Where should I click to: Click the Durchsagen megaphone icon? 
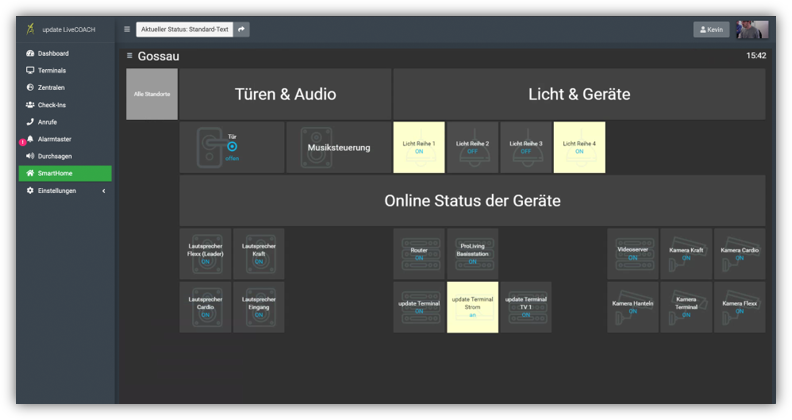pos(30,156)
